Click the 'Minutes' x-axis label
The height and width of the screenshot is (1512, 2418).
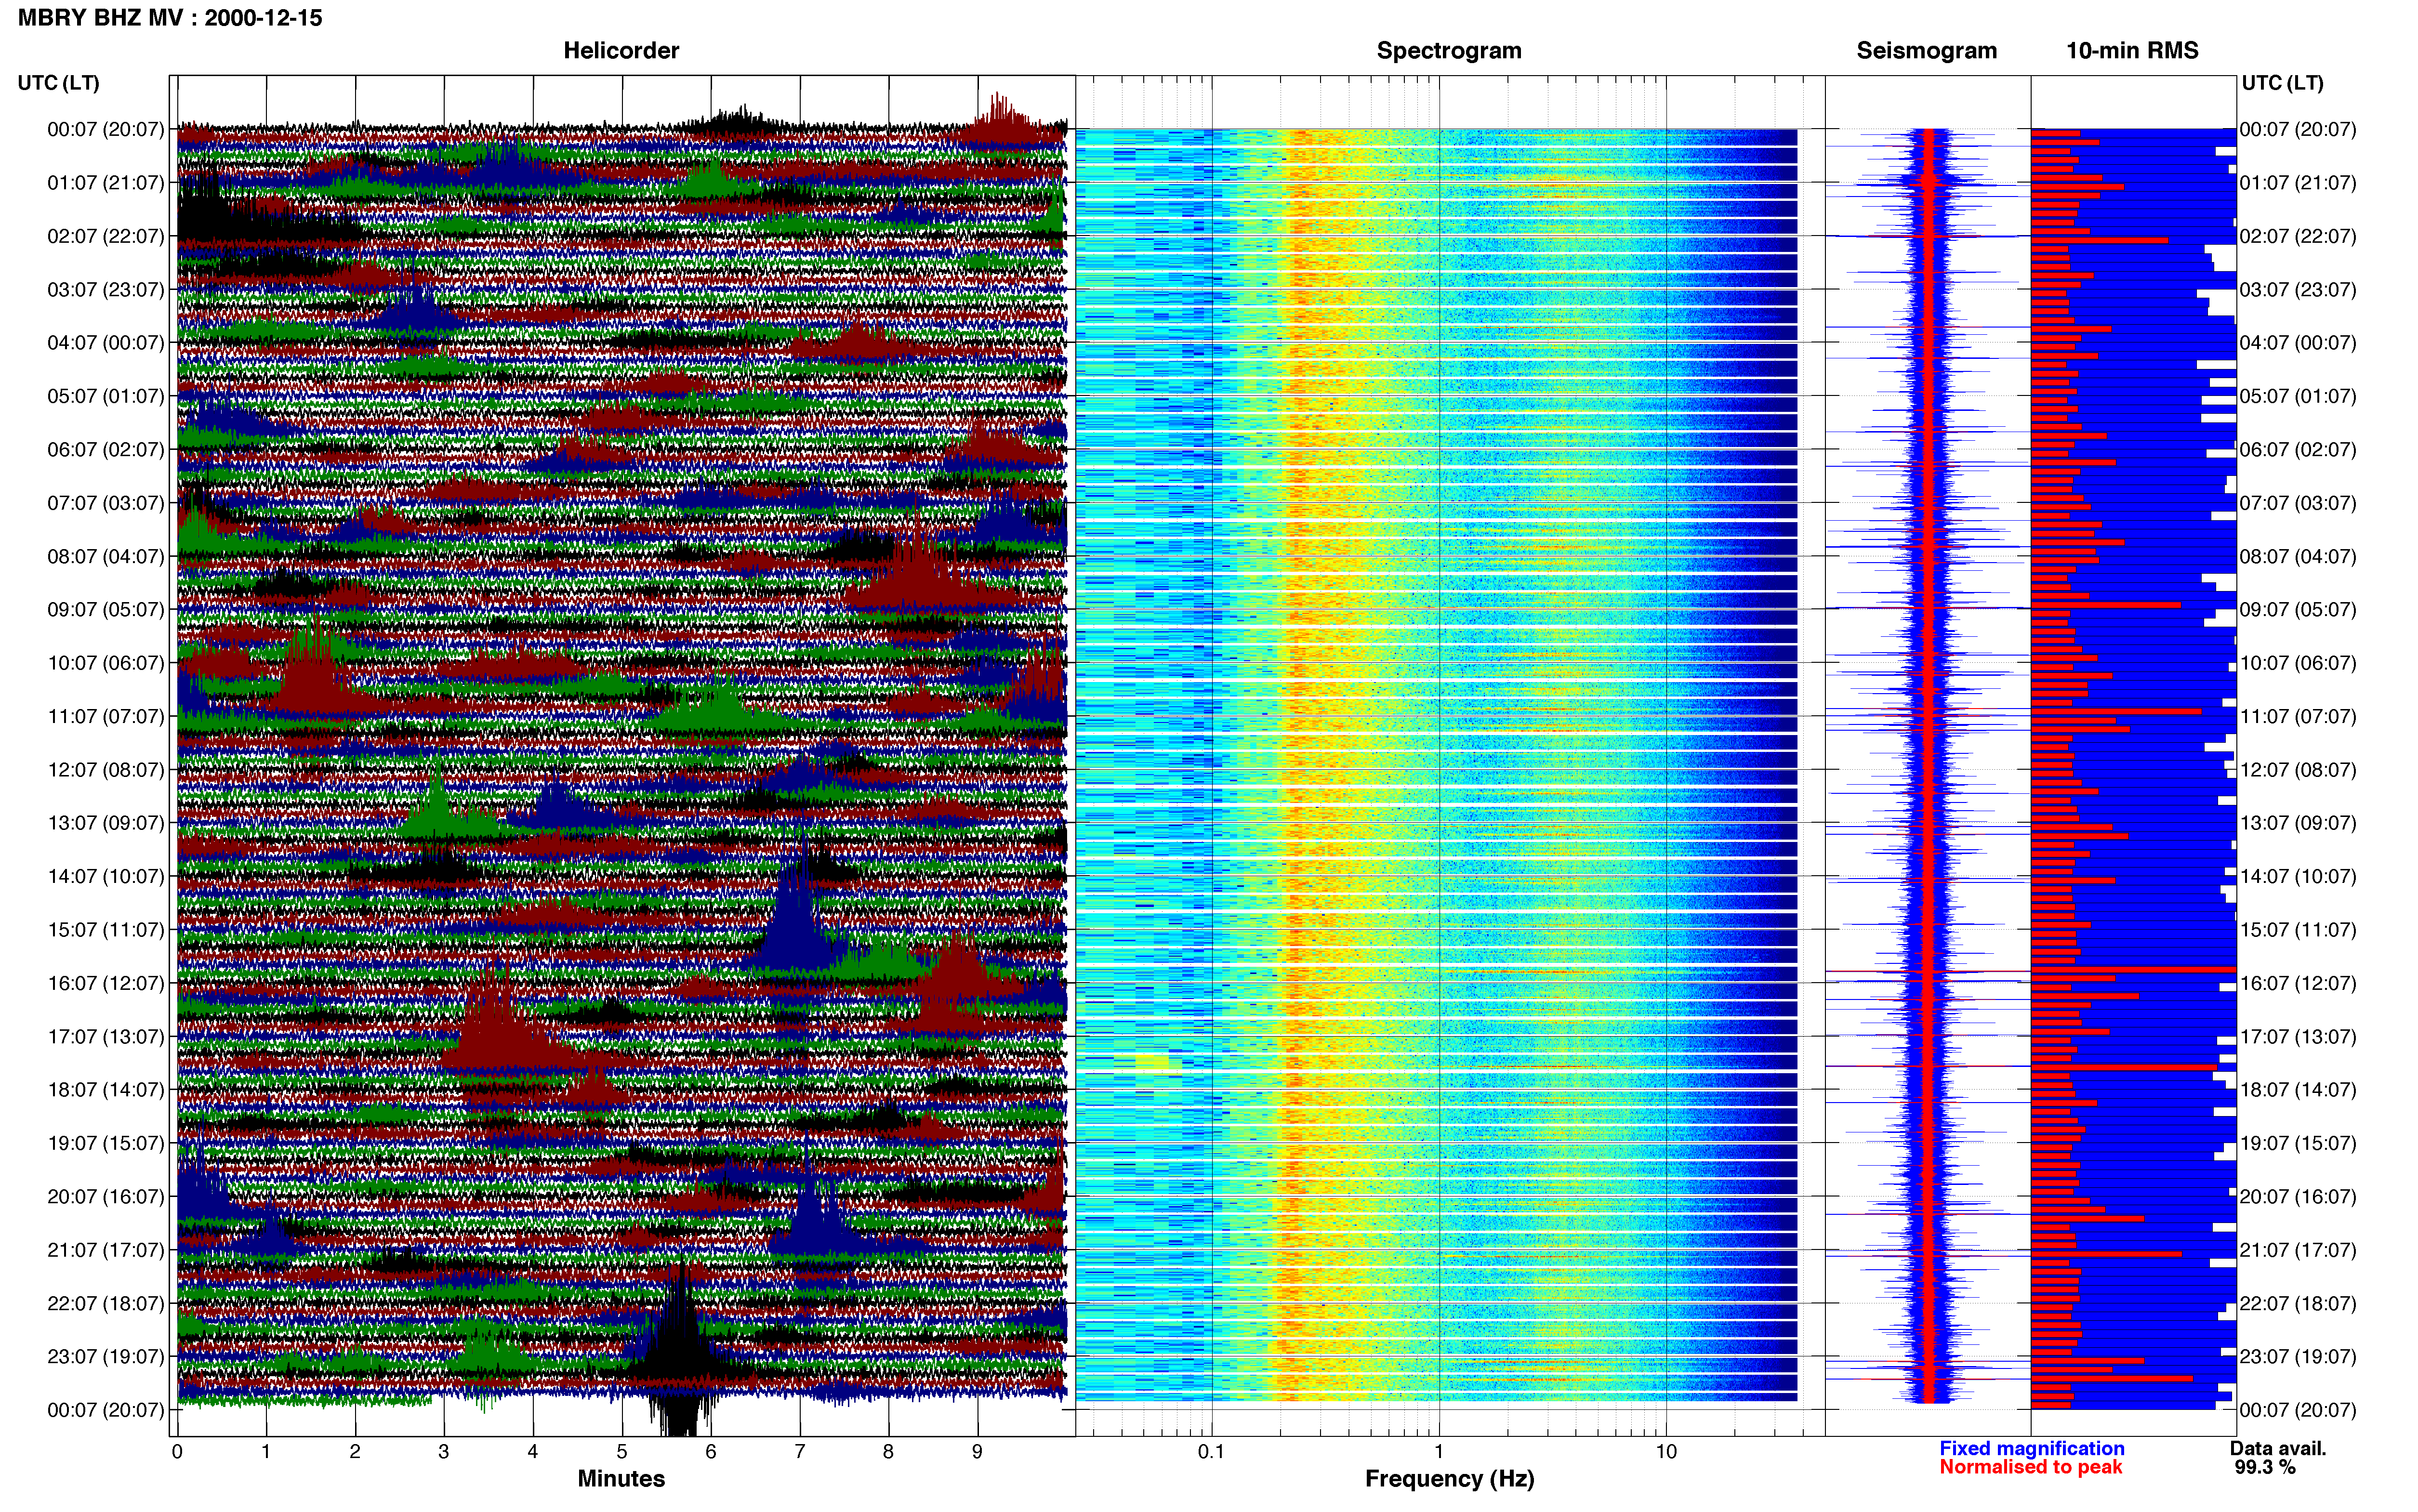pyautogui.click(x=621, y=1478)
